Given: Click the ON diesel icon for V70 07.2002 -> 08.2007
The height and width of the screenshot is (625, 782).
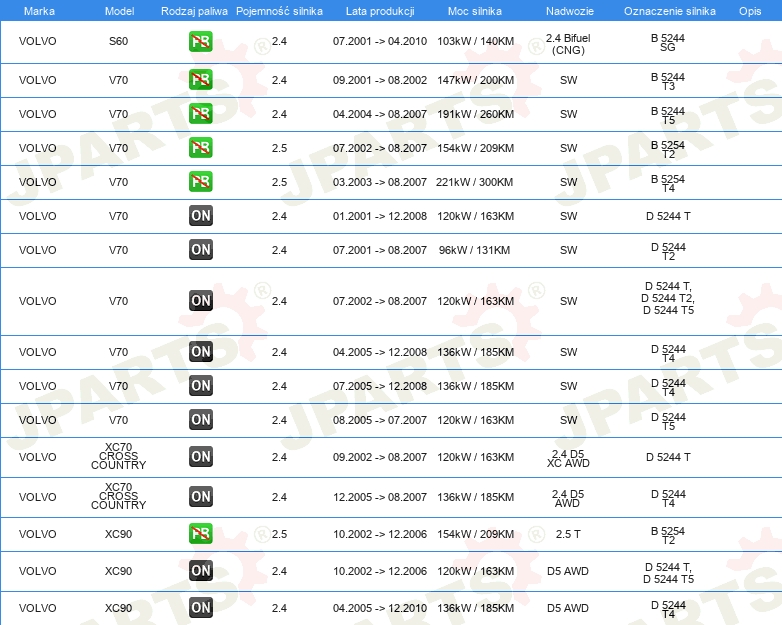Looking at the screenshot, I should [x=200, y=300].
